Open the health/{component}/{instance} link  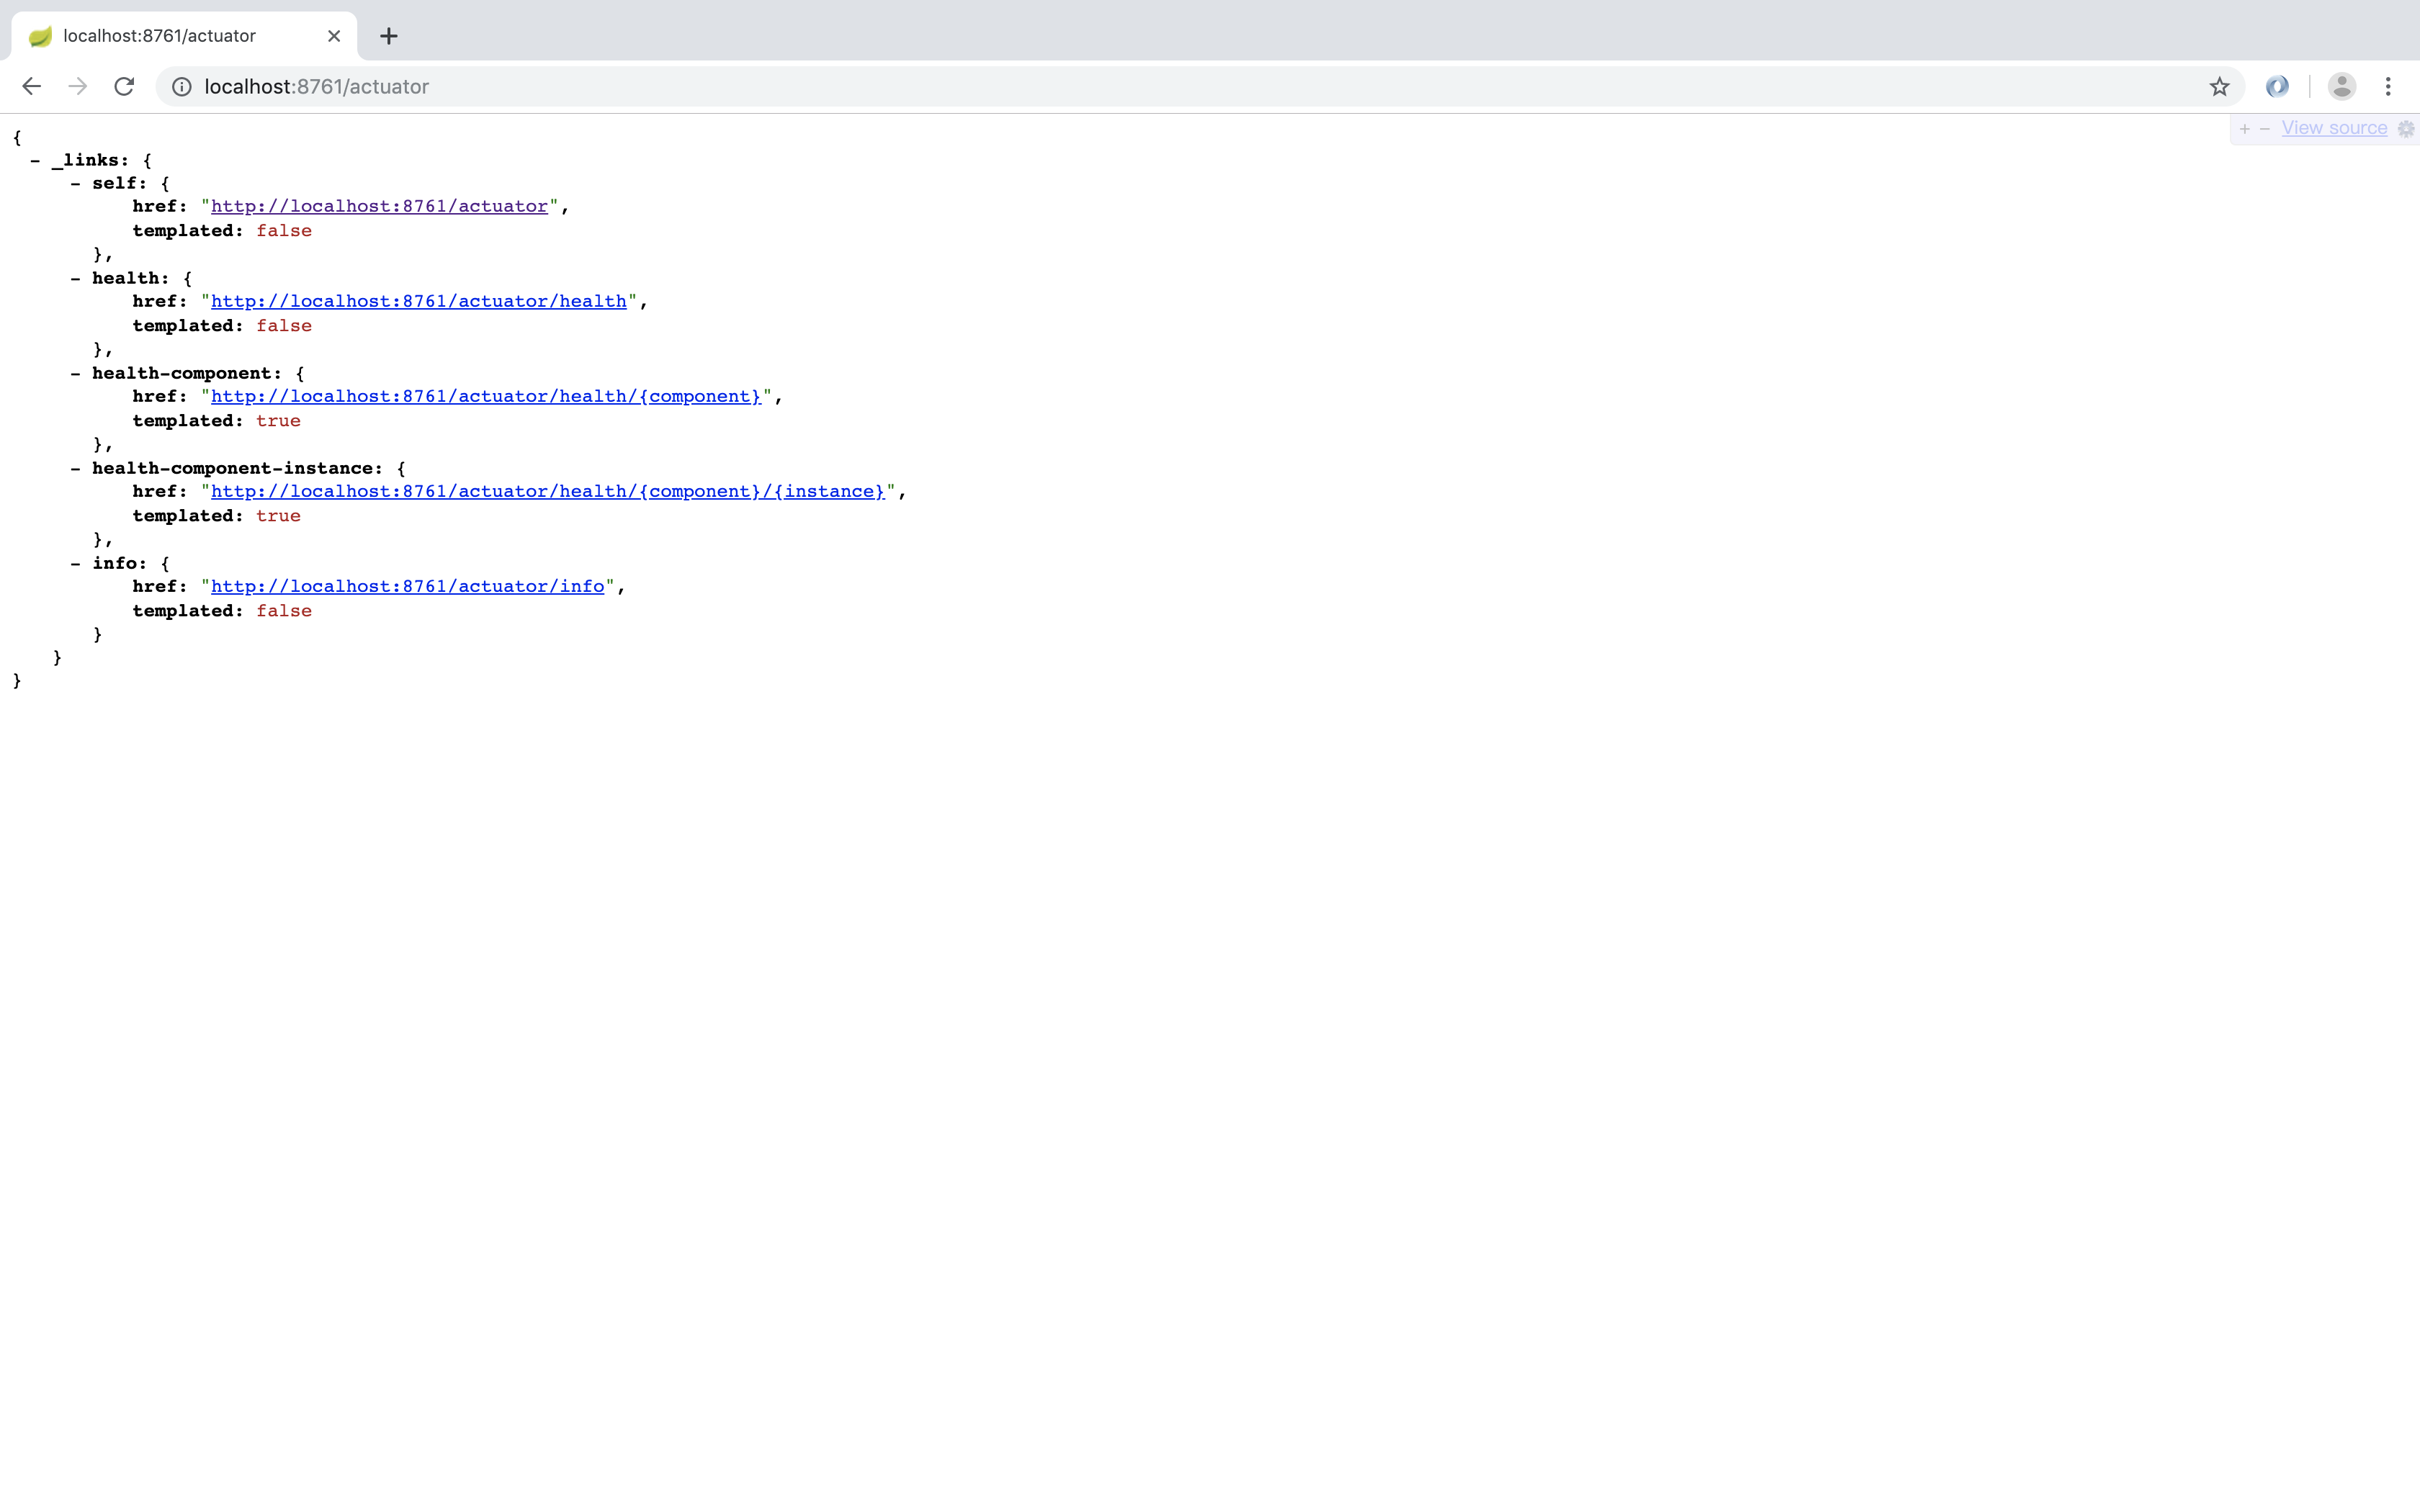(548, 491)
